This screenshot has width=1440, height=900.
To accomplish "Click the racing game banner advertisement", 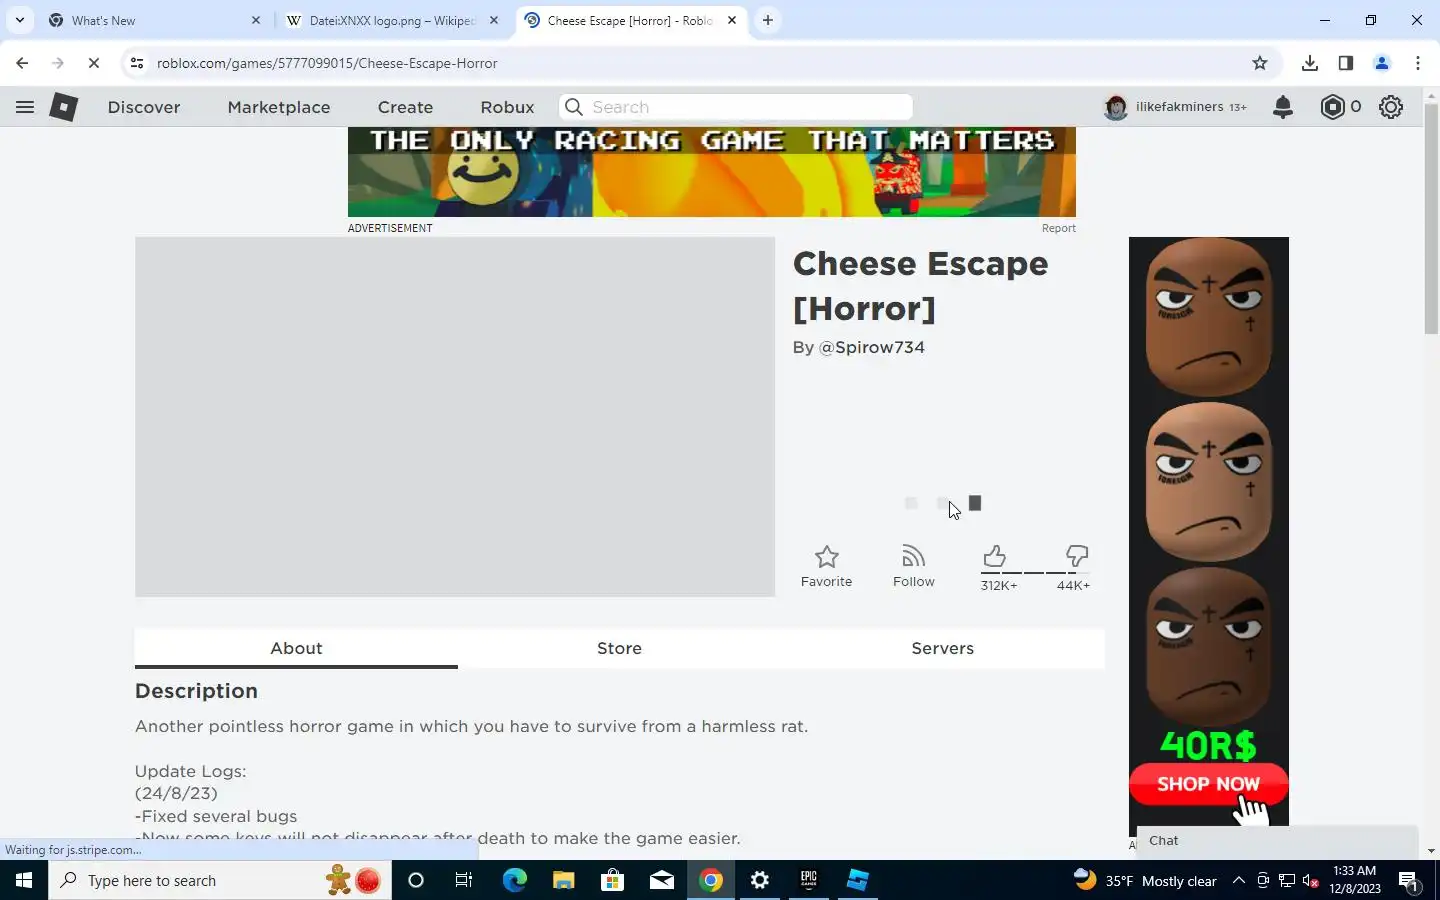I will click(712, 172).
